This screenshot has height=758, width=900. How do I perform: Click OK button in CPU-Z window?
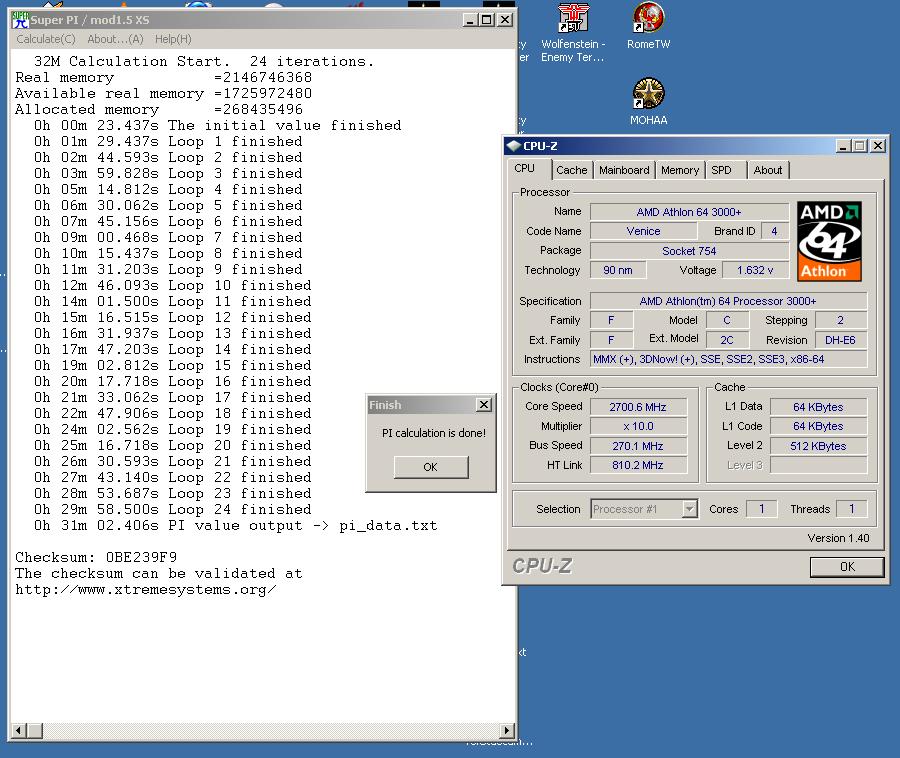click(847, 567)
